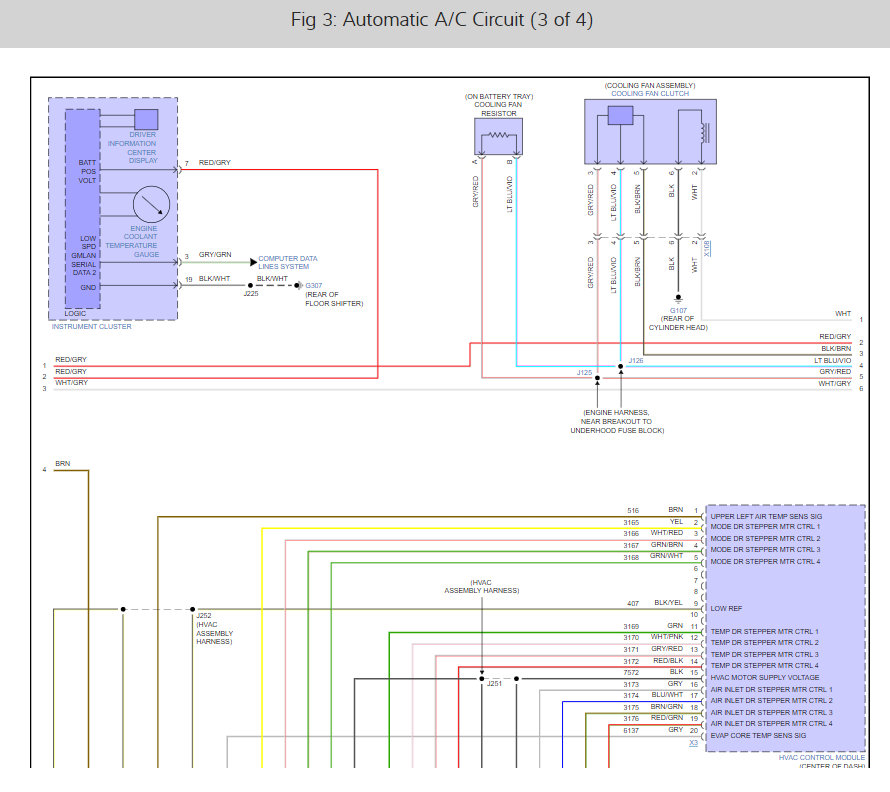The height and width of the screenshot is (792, 890).
Task: Click the COOLING FAN RESISTOR heading
Action: (x=498, y=109)
